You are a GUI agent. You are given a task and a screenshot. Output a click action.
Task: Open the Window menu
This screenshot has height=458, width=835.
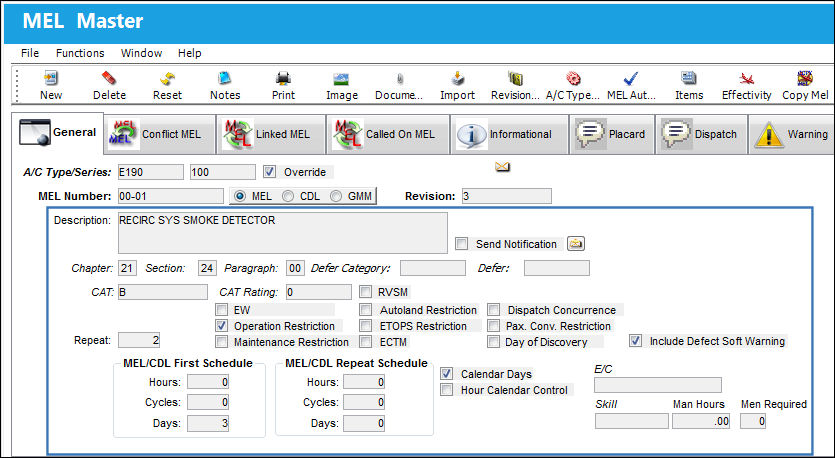coord(141,53)
